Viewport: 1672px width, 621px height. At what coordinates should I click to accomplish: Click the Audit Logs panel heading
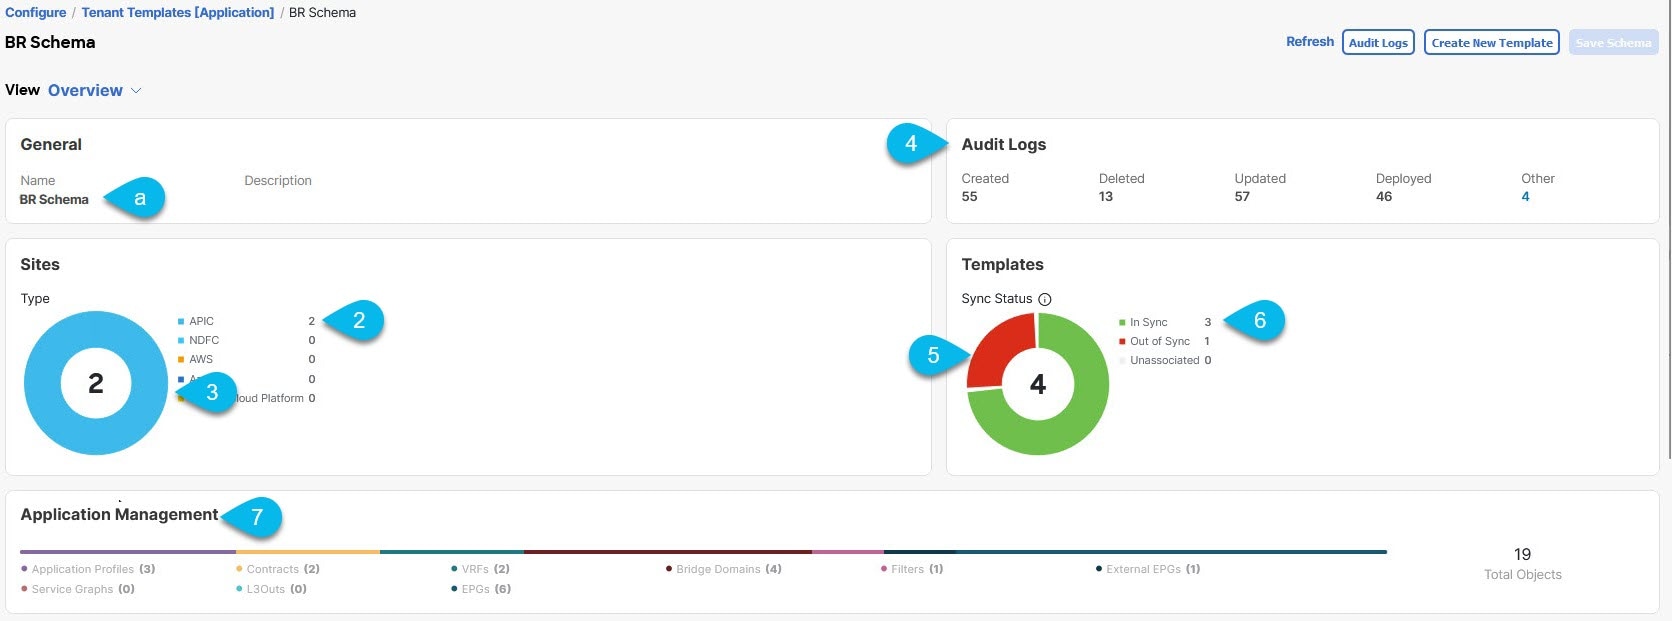[1004, 145]
